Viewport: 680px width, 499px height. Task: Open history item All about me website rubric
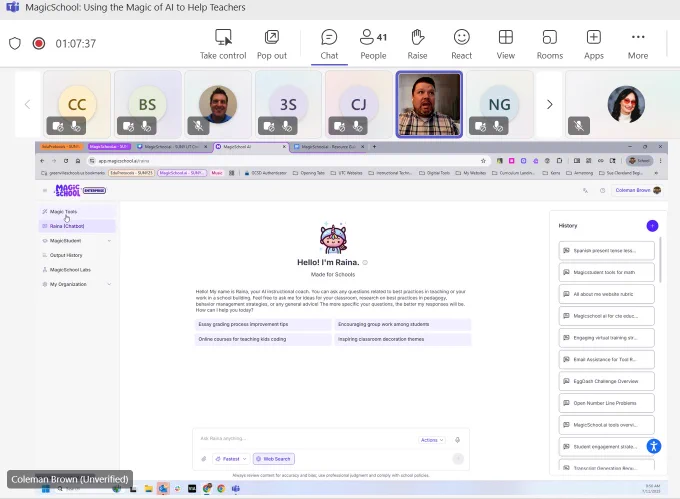[606, 294]
